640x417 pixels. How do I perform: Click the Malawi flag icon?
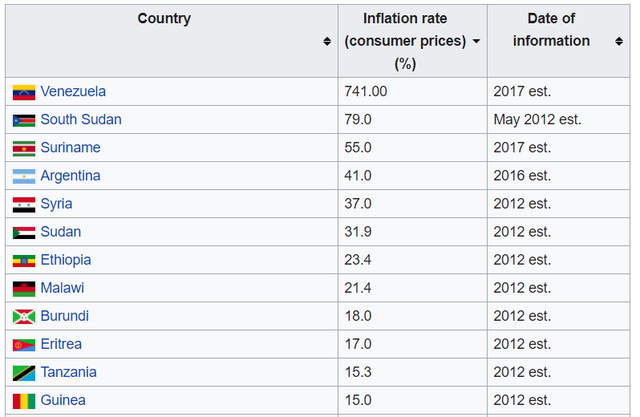[24, 288]
